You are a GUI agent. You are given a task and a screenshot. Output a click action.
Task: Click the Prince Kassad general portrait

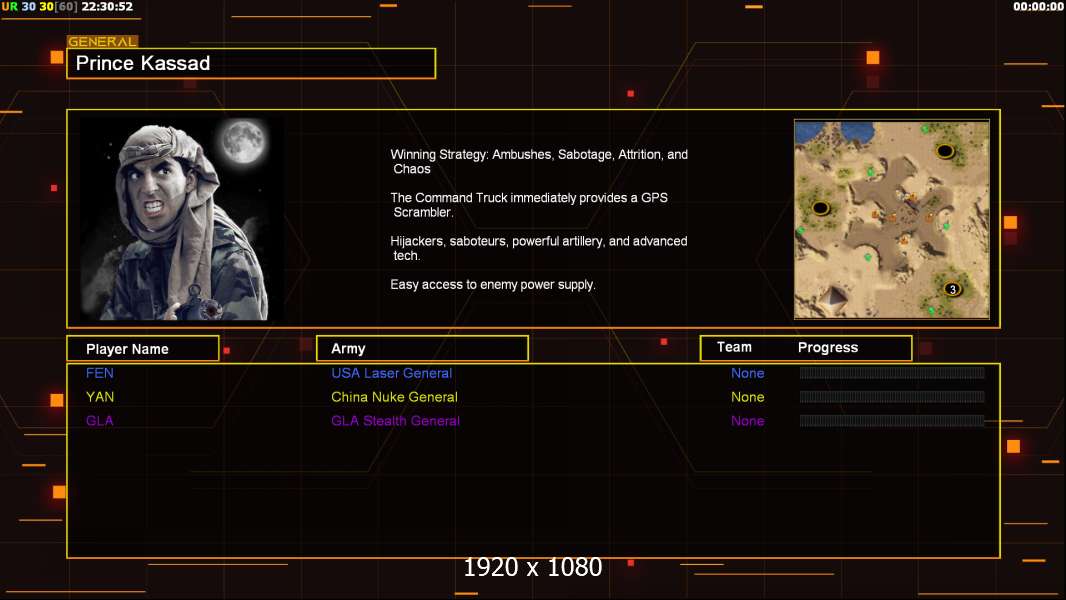pyautogui.click(x=181, y=219)
